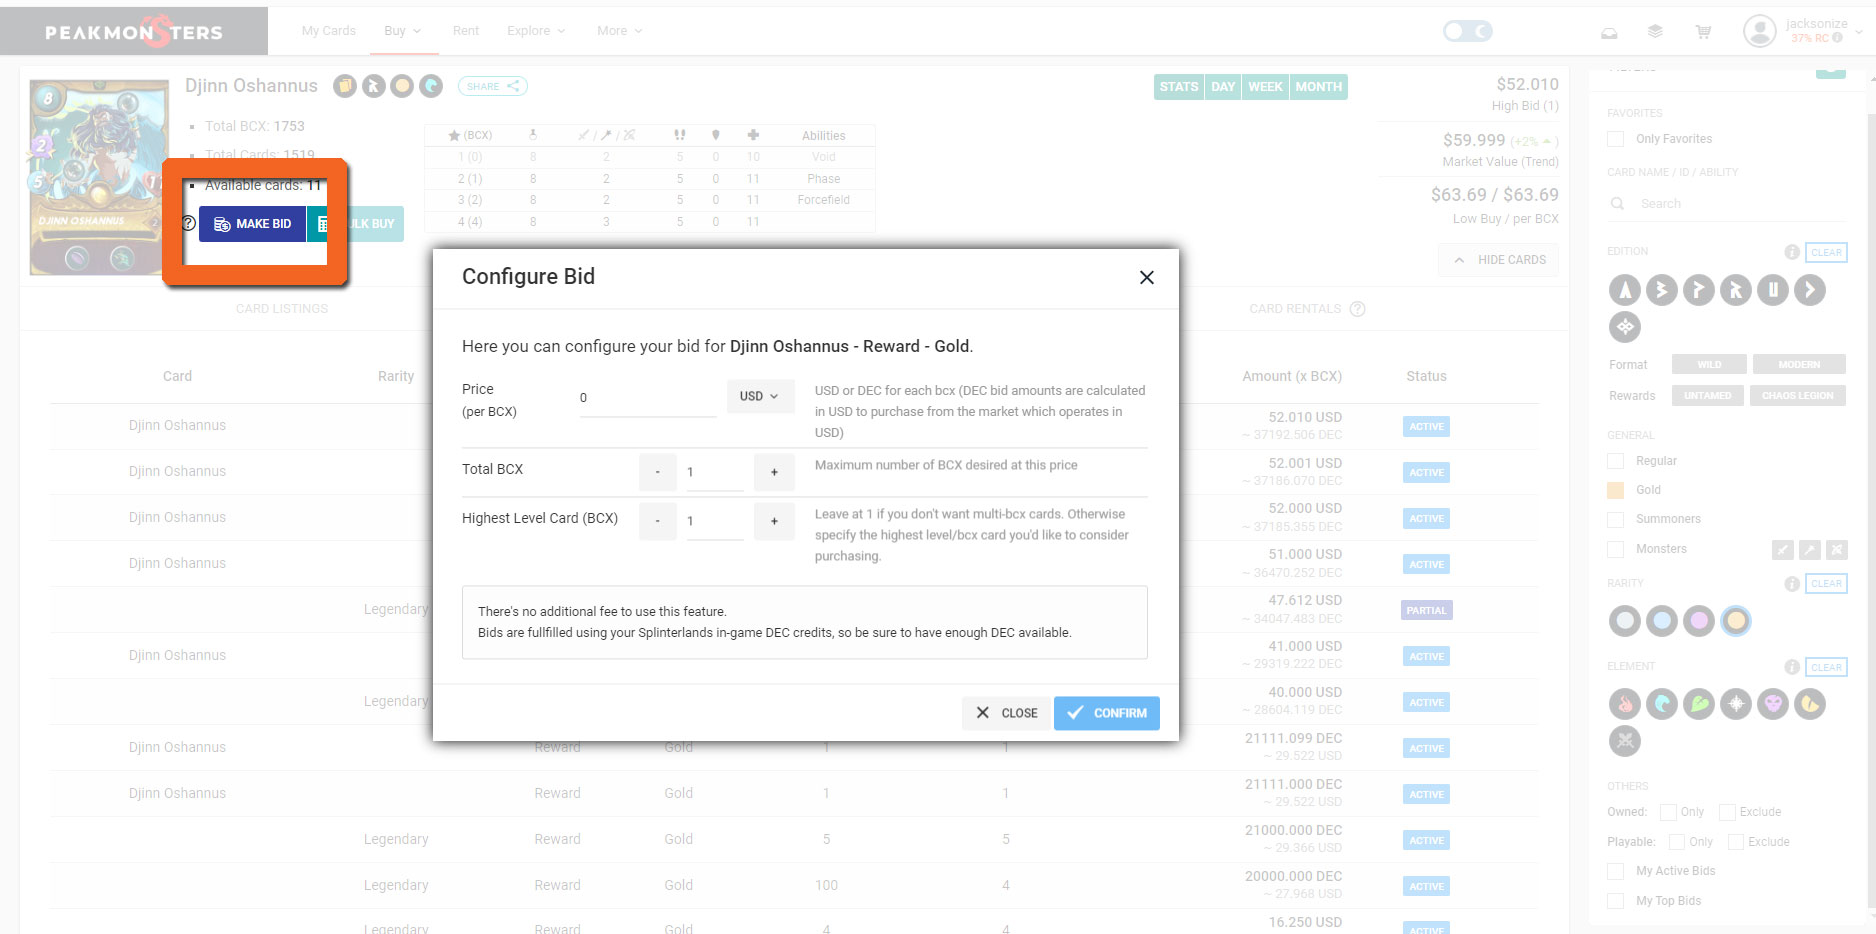Check the Playable Exclude checkbox
Viewport: 1876px width, 934px height.
[1736, 842]
